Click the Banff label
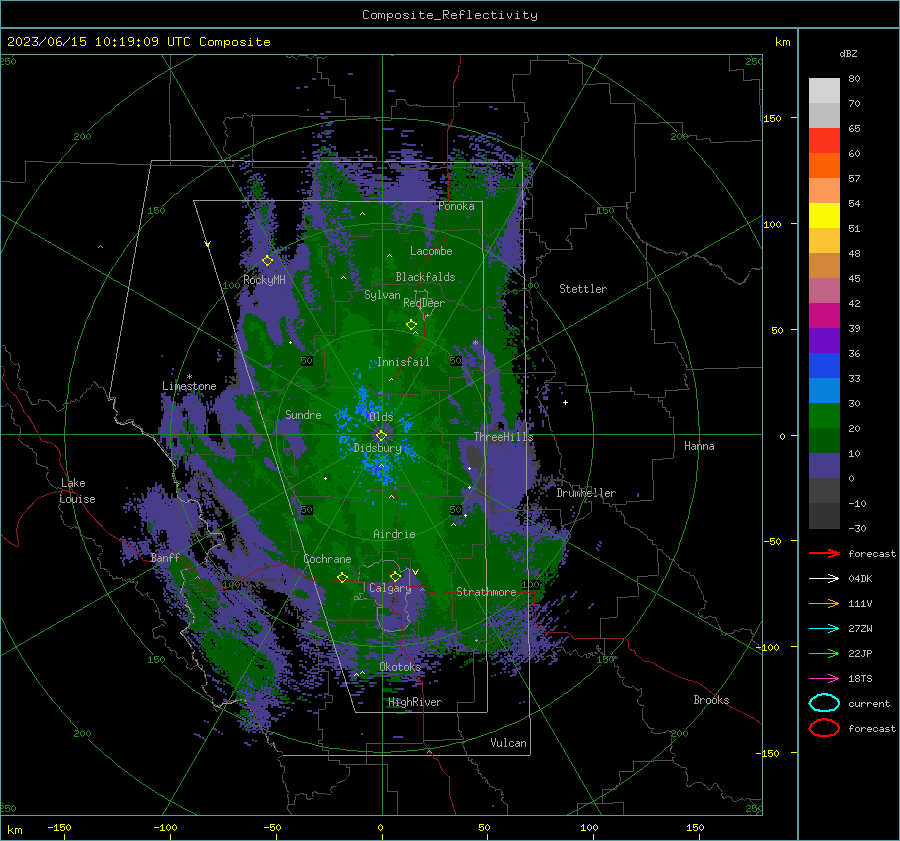The width and height of the screenshot is (900, 841). [x=165, y=557]
